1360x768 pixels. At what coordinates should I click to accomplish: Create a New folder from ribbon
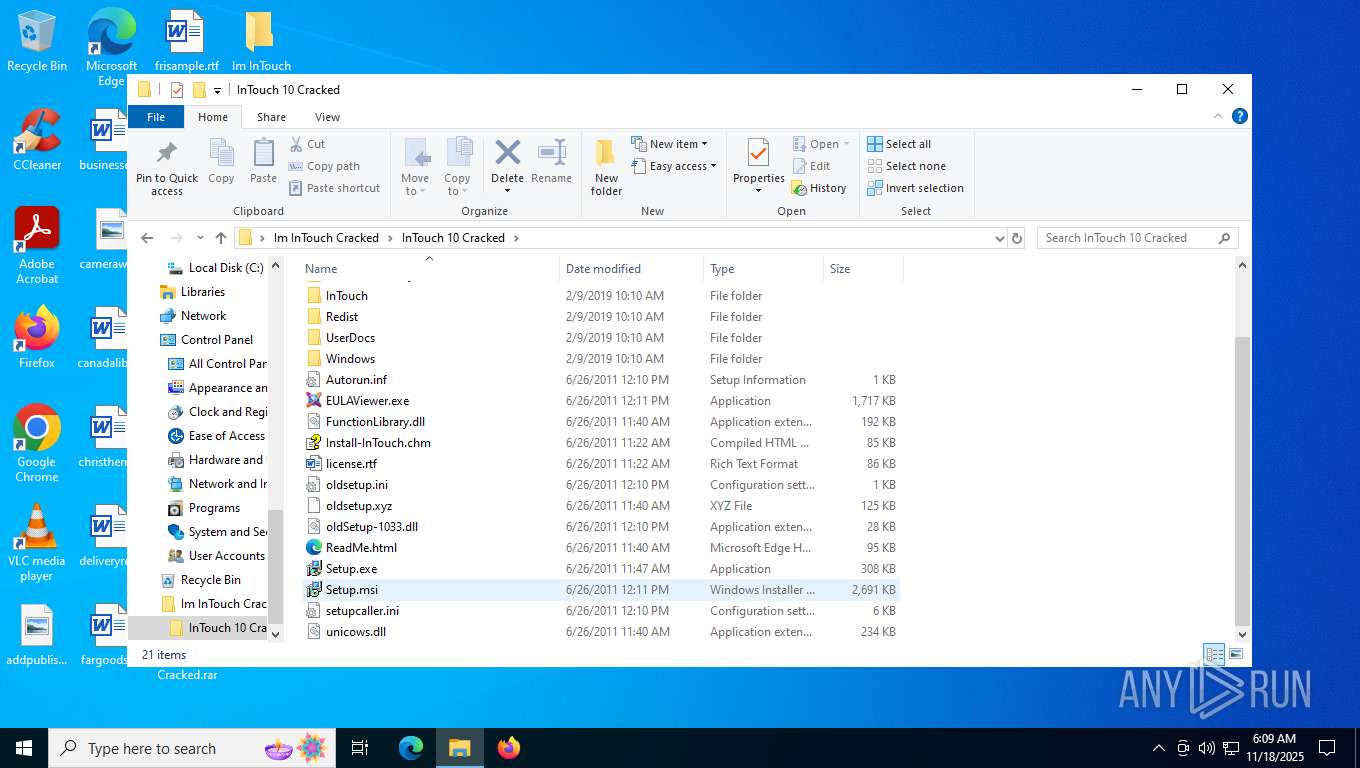coord(606,167)
